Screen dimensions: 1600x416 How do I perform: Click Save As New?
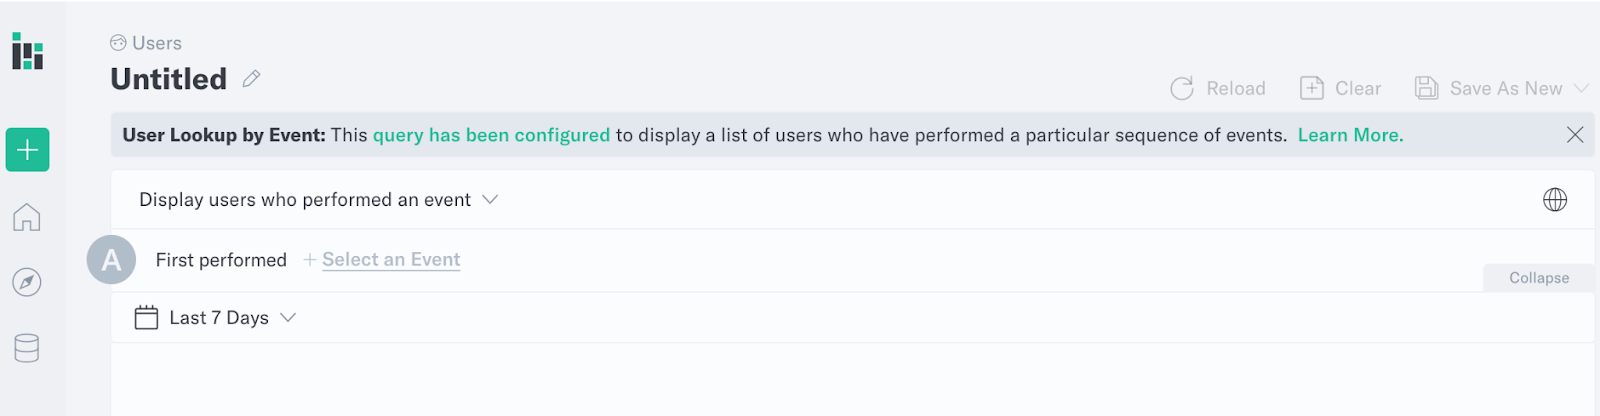[1489, 88]
